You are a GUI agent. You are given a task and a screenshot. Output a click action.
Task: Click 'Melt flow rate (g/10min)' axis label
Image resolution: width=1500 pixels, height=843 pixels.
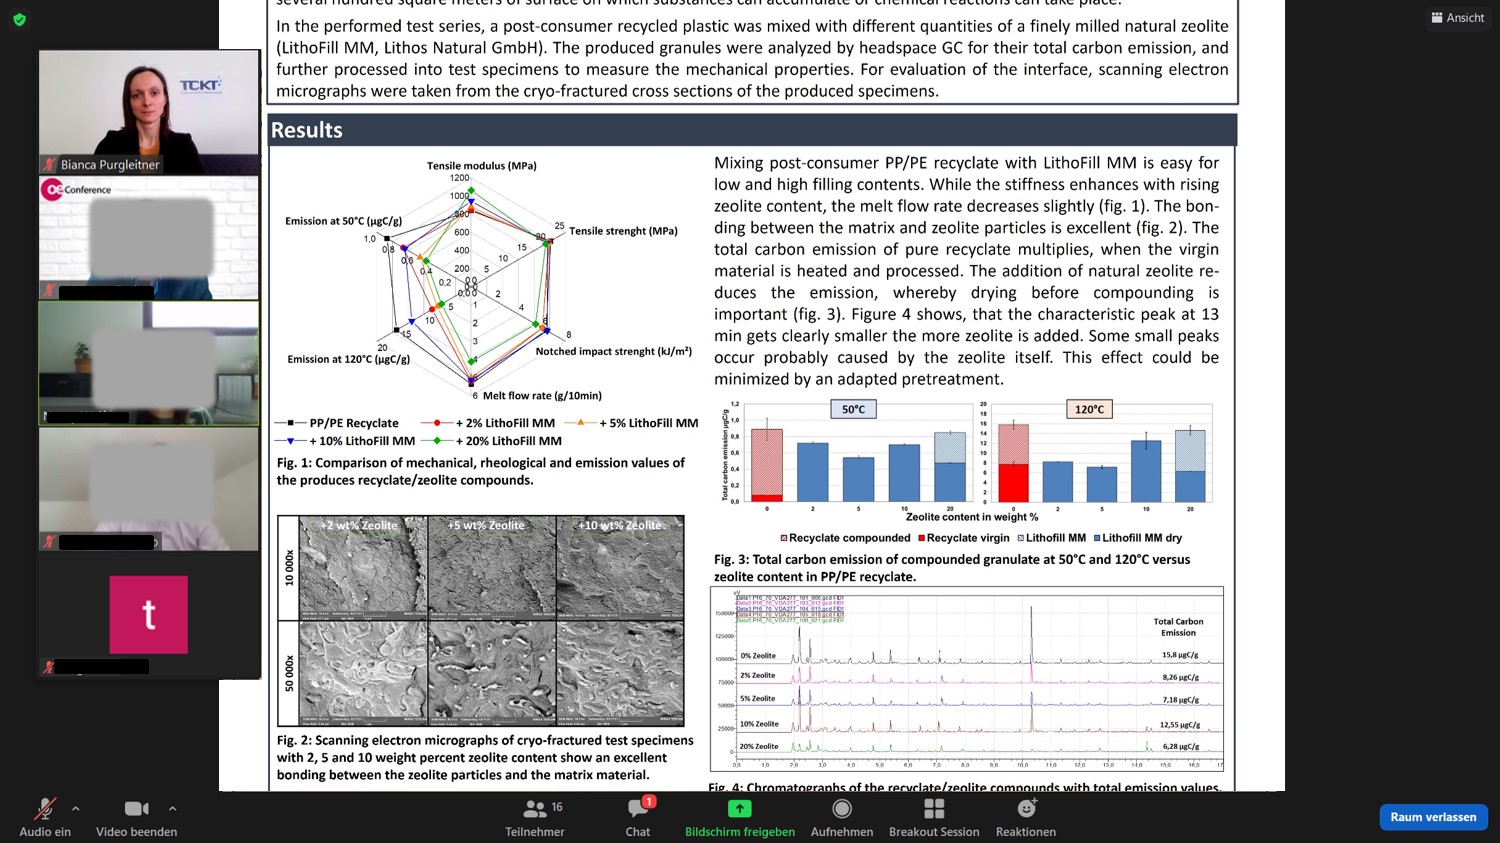tap(542, 396)
